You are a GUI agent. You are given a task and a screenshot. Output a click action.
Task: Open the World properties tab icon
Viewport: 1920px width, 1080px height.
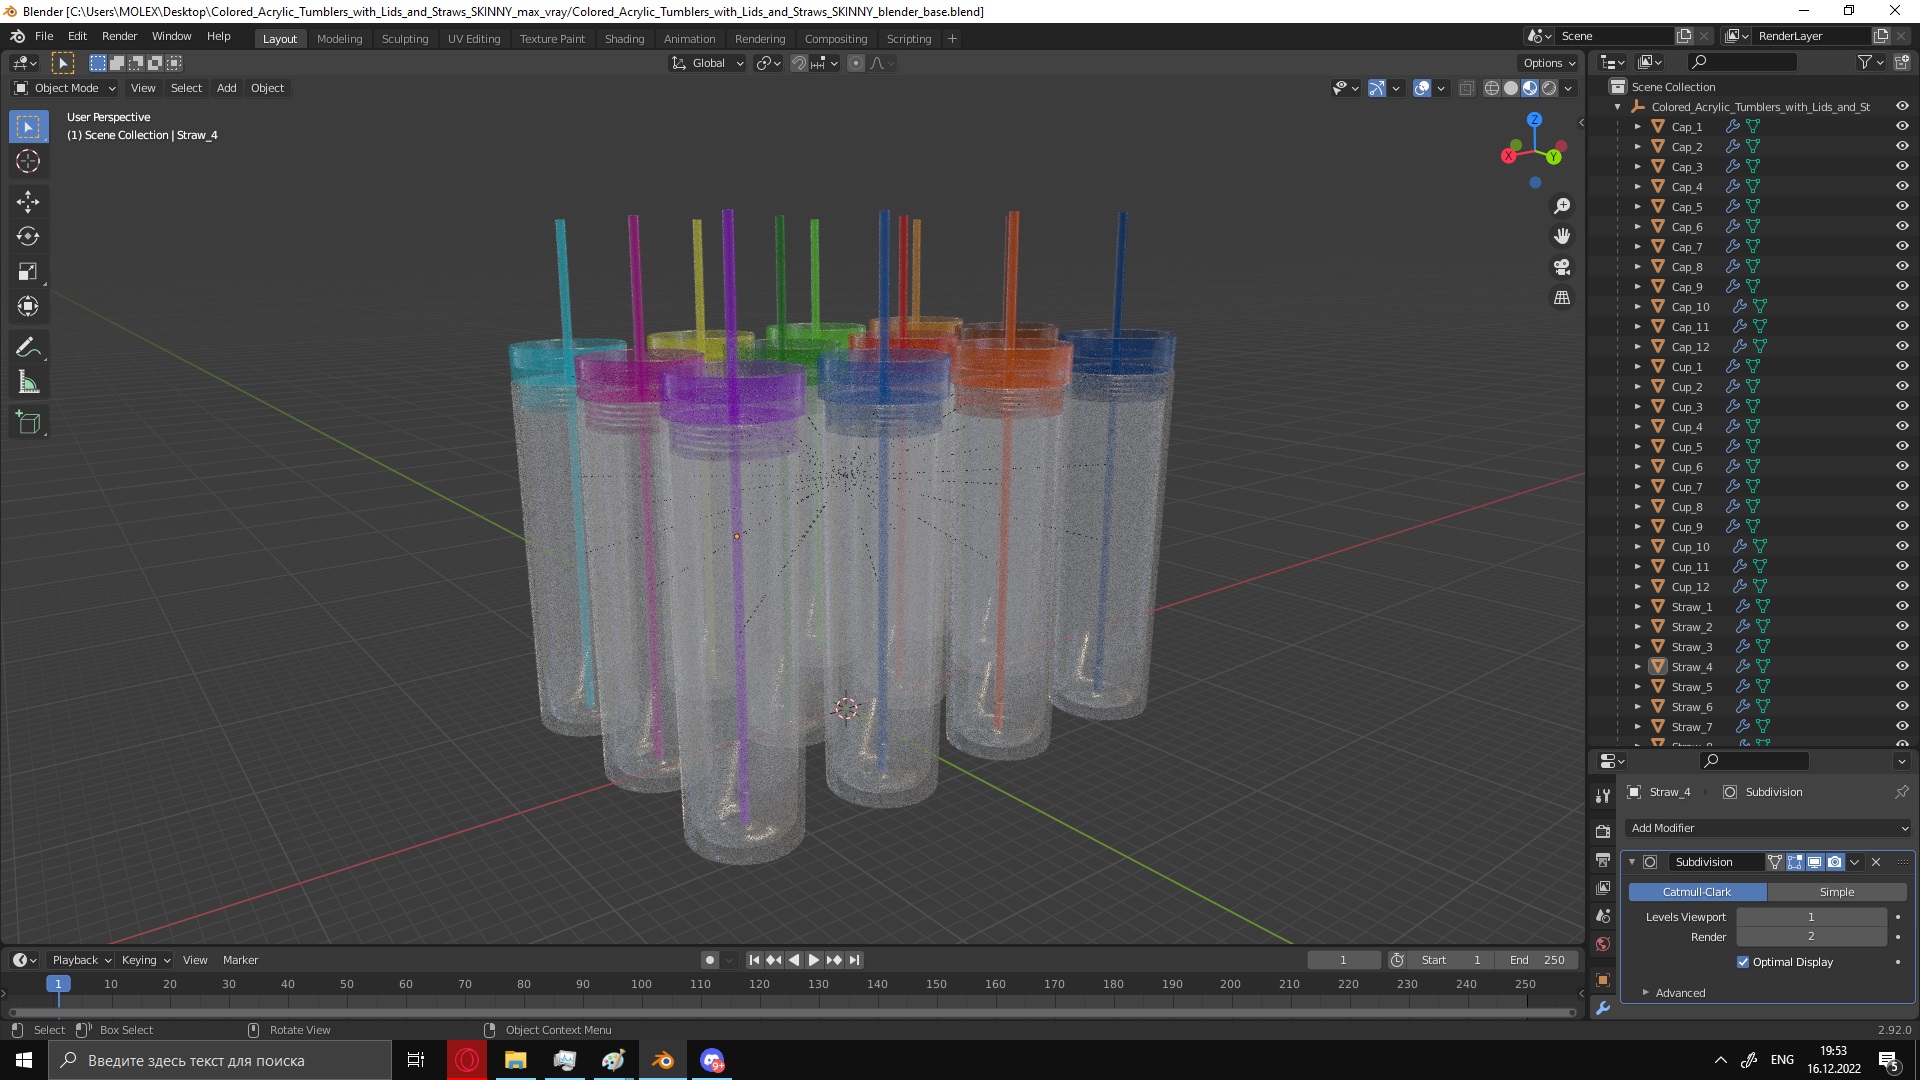1603,944
